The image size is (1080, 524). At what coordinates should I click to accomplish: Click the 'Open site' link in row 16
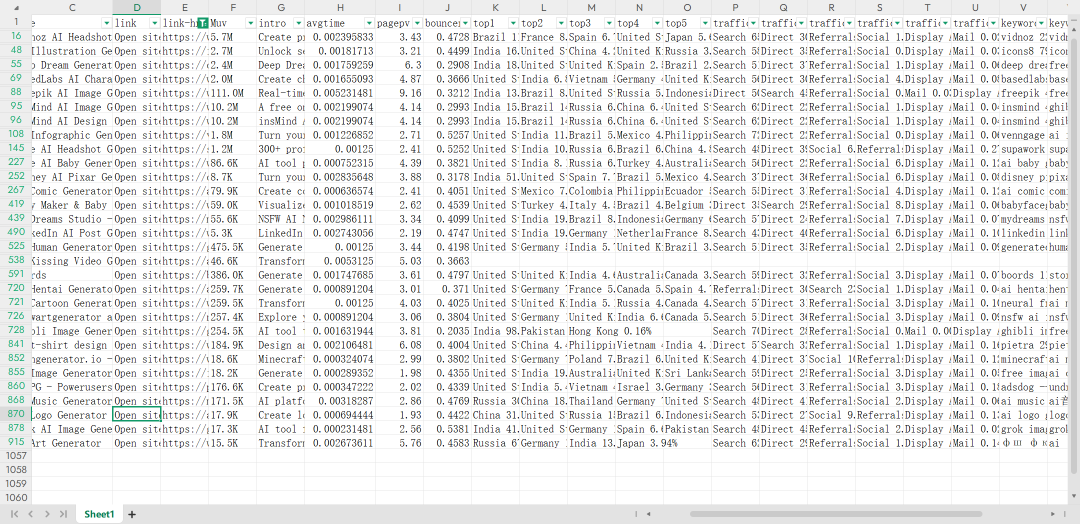[137, 37]
